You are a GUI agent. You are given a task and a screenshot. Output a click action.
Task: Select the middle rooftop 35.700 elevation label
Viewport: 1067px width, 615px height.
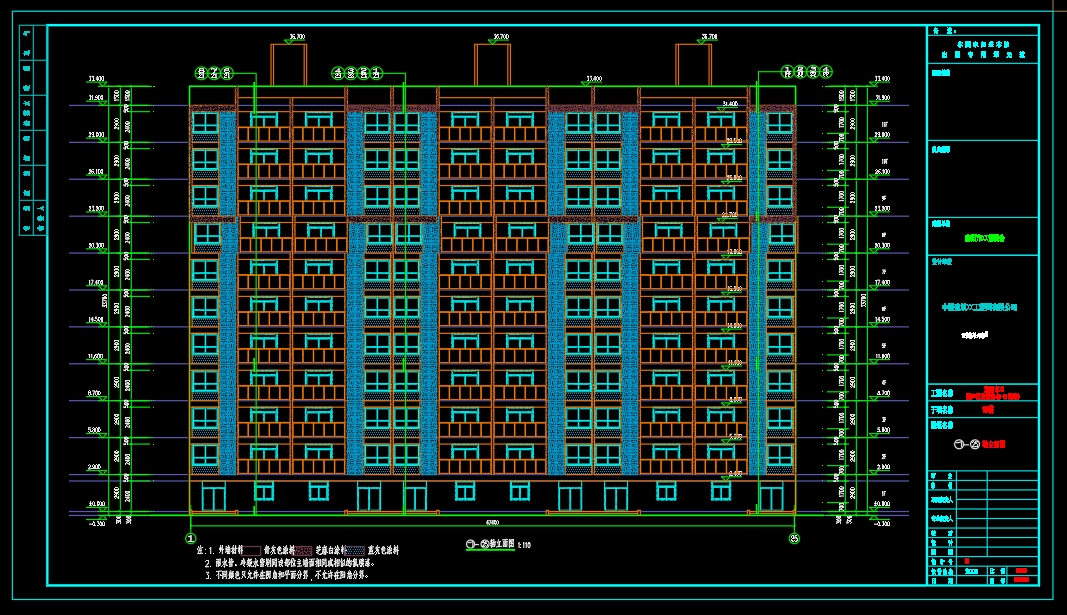tap(500, 37)
